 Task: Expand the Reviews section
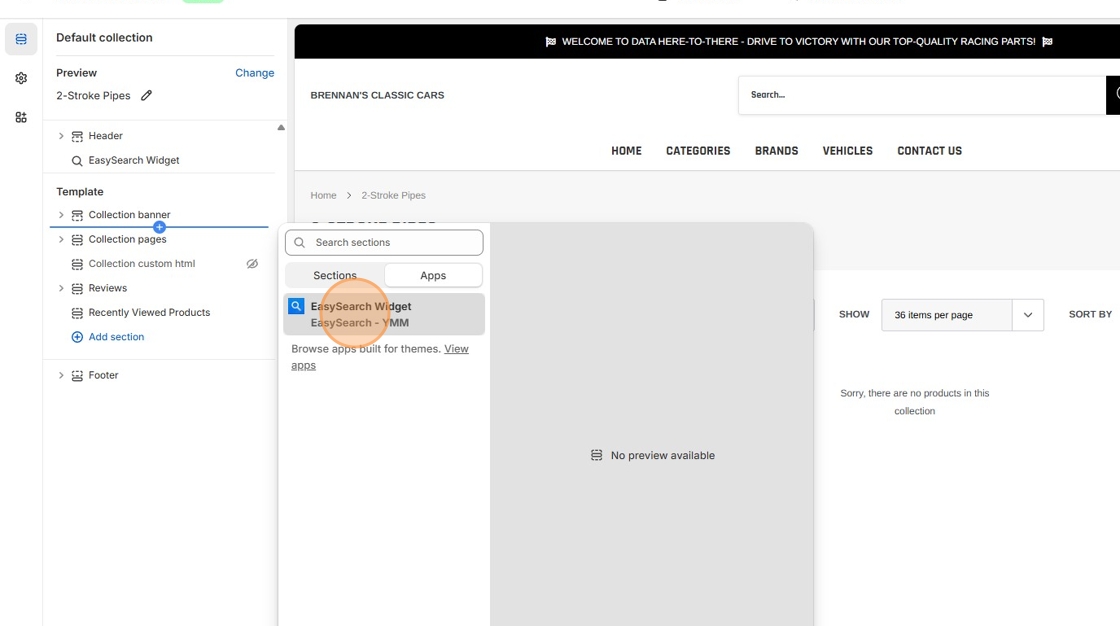coord(61,288)
